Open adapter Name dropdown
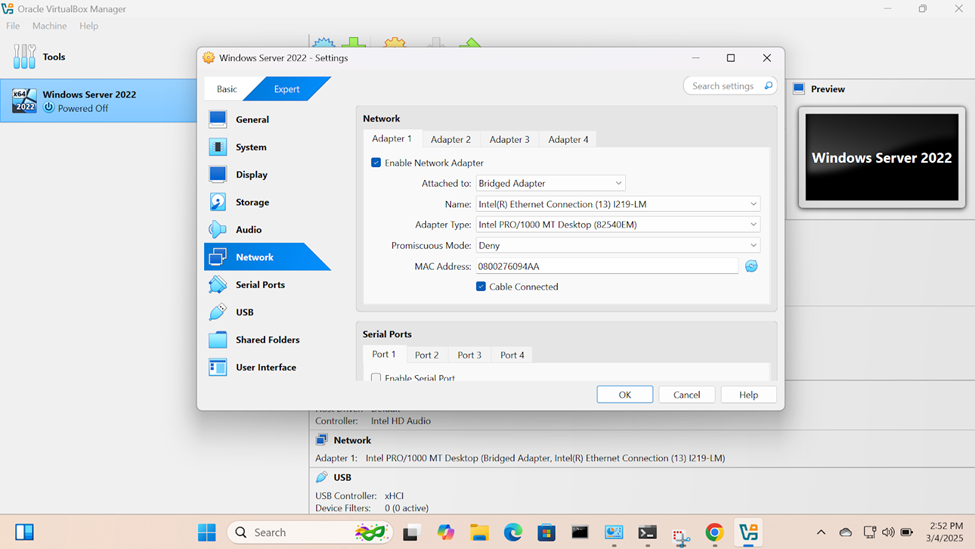Screen dimensions: 975x549 click(x=617, y=204)
